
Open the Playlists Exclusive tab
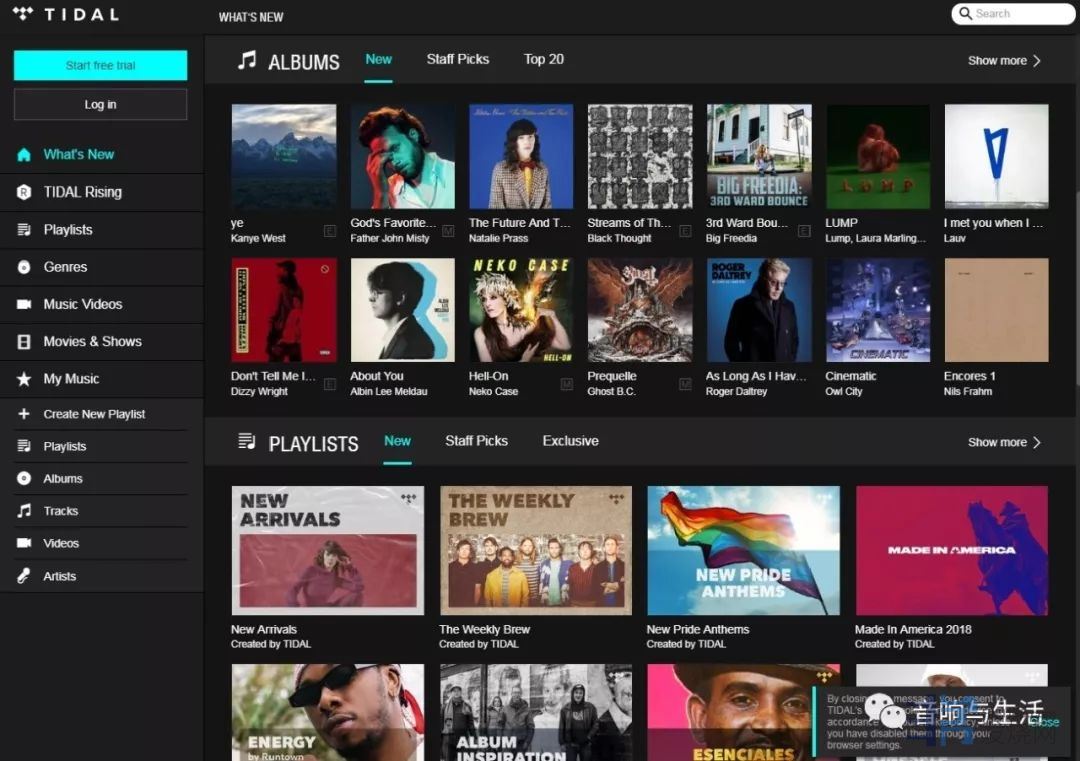tap(570, 441)
